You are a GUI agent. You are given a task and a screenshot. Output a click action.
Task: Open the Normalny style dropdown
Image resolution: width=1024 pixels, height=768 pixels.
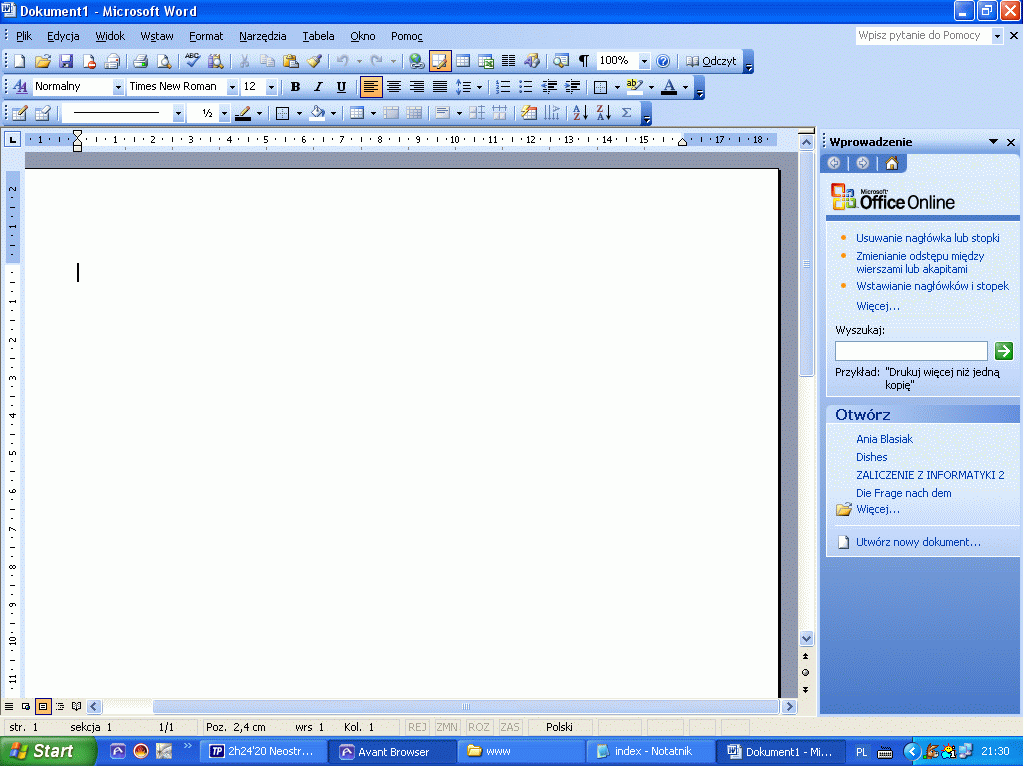pyautogui.click(x=118, y=87)
